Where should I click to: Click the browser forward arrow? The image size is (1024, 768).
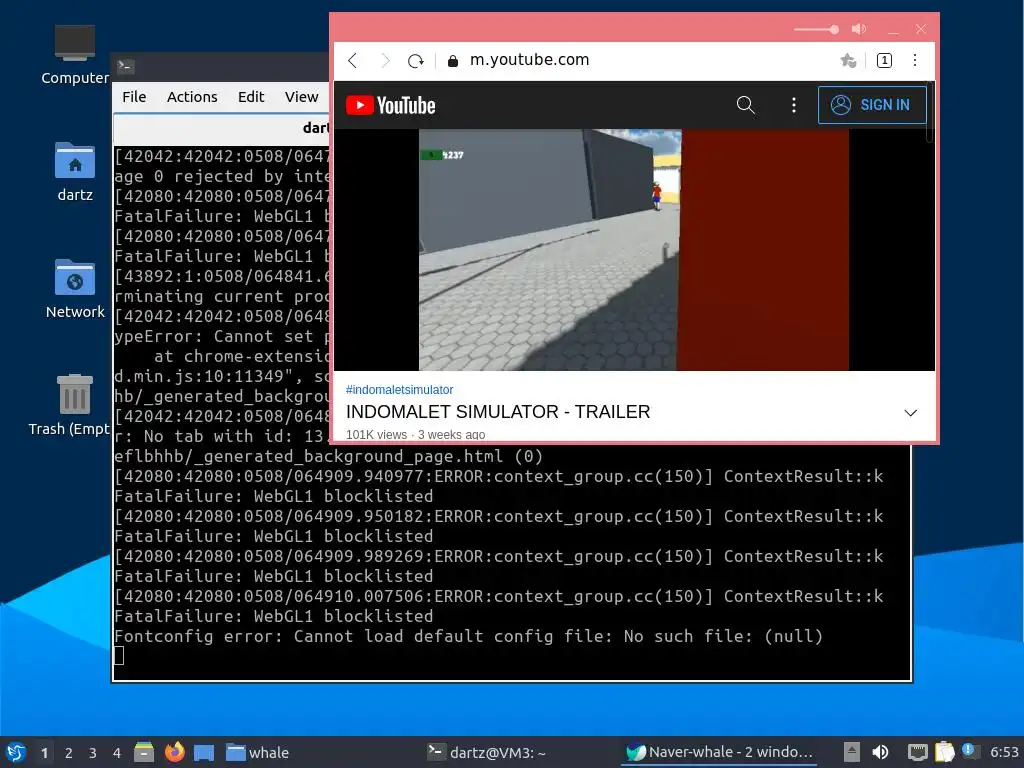pyautogui.click(x=385, y=61)
